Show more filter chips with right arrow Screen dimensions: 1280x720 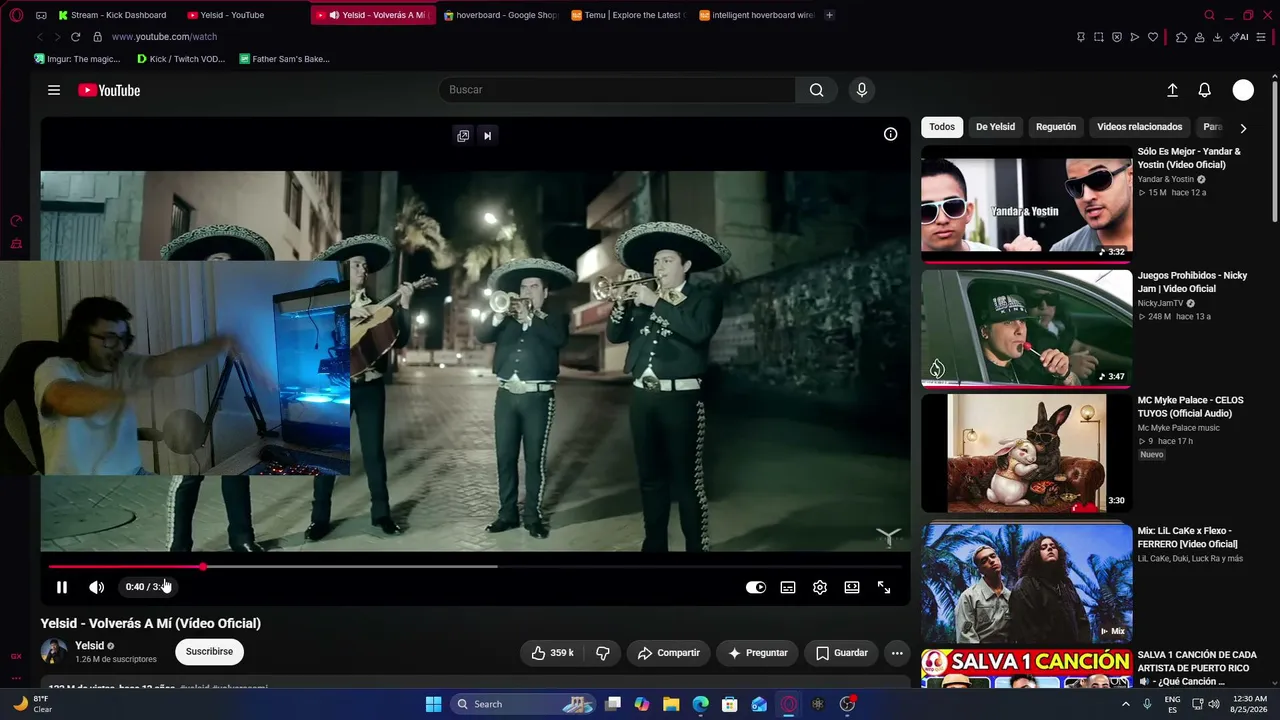pyautogui.click(x=1243, y=128)
